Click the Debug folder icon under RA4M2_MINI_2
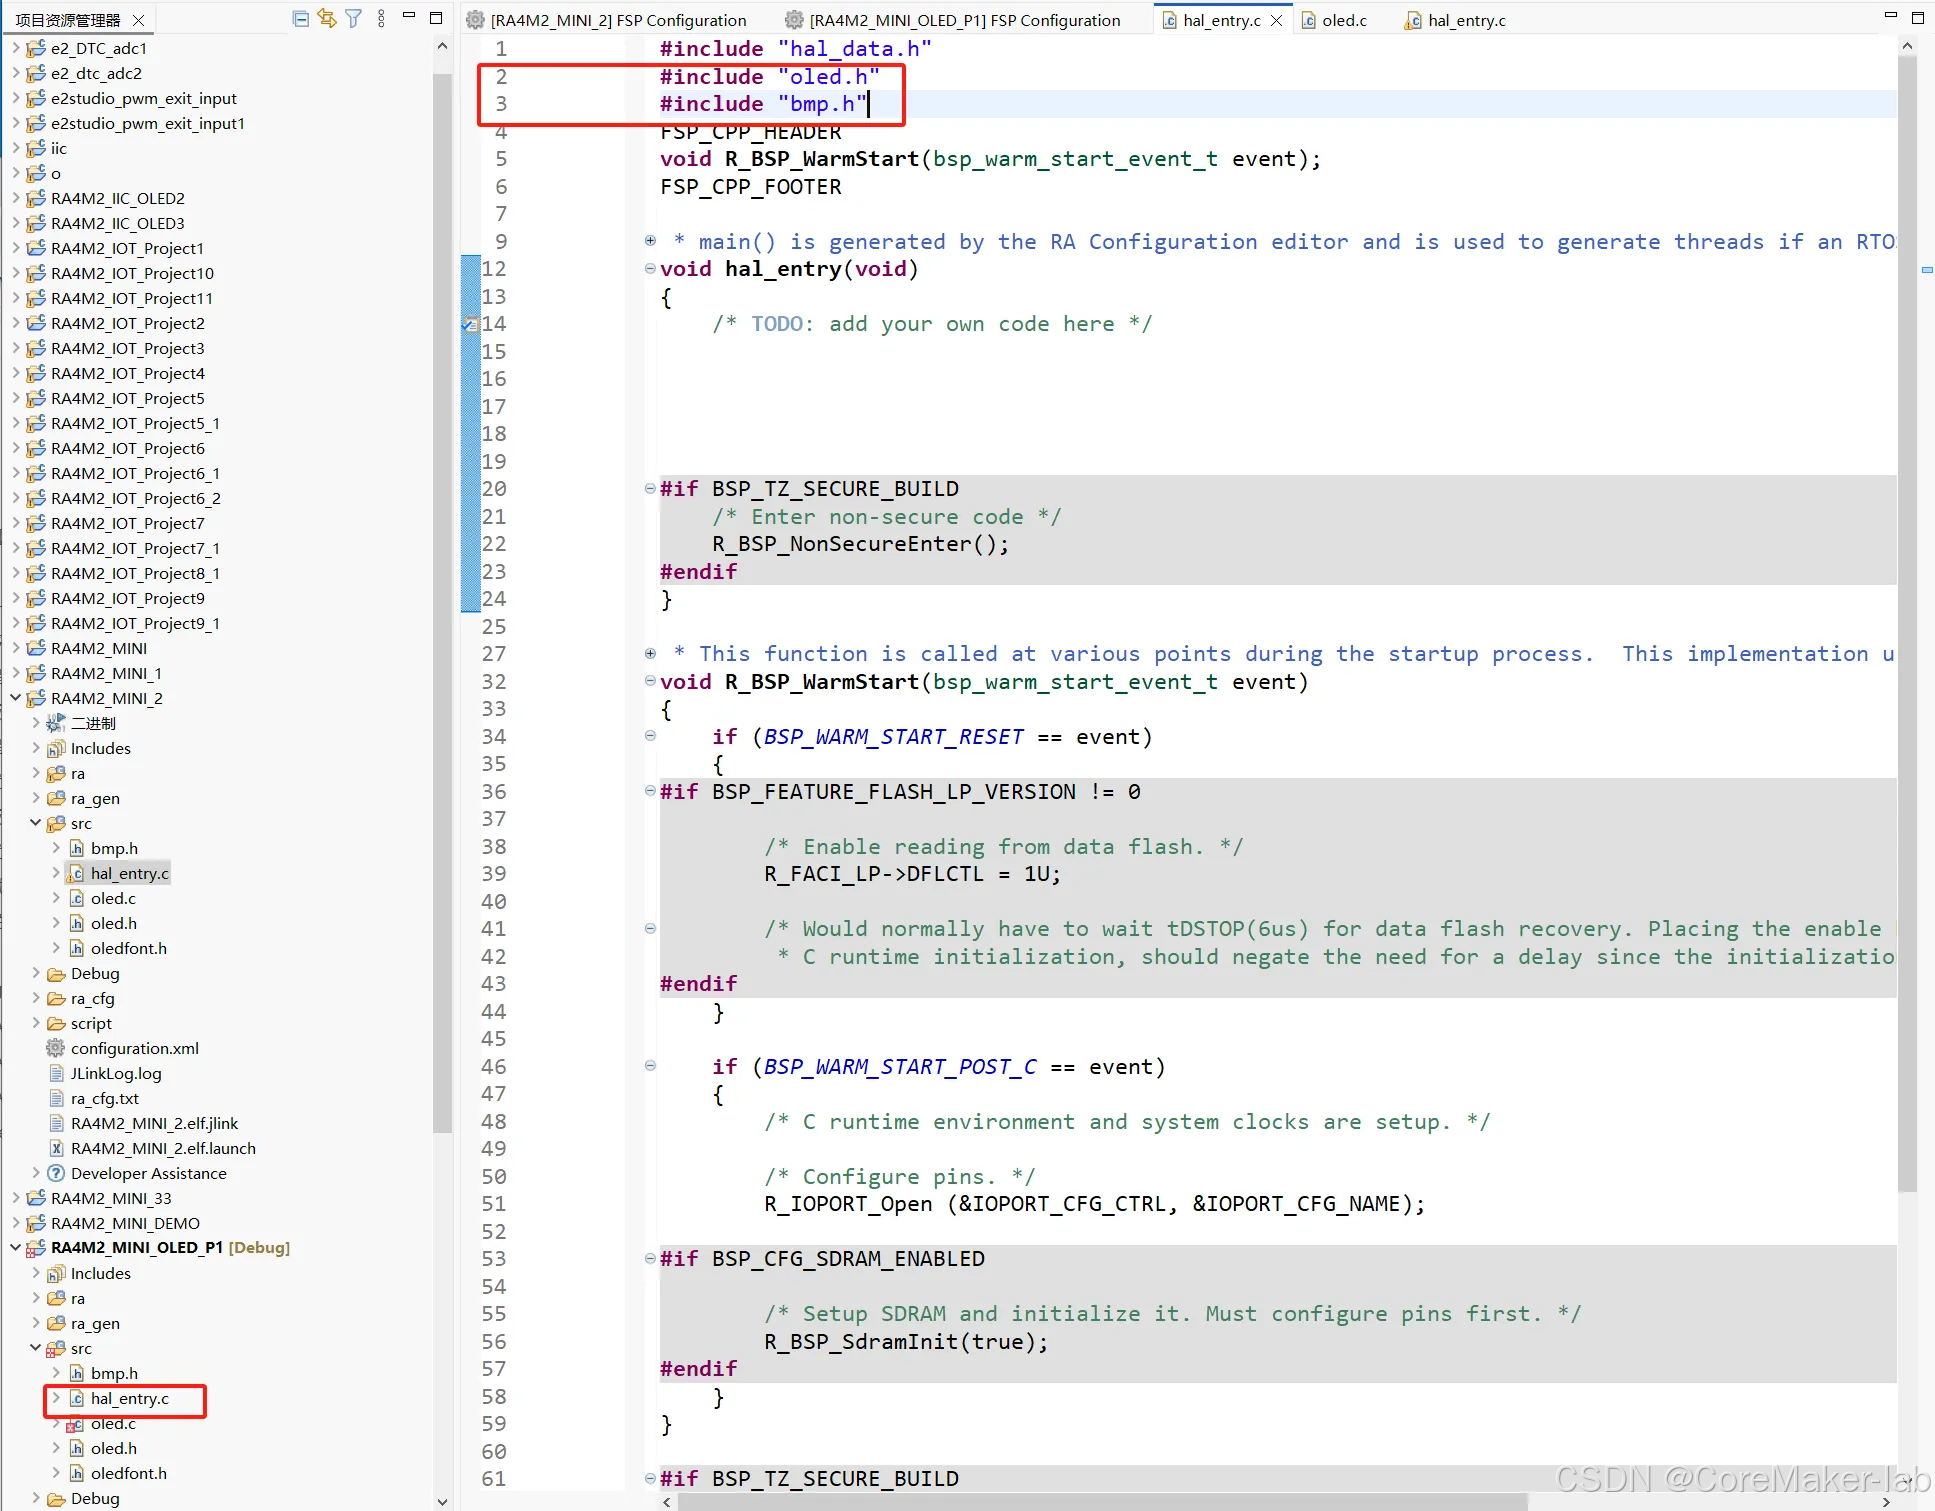 [x=56, y=973]
